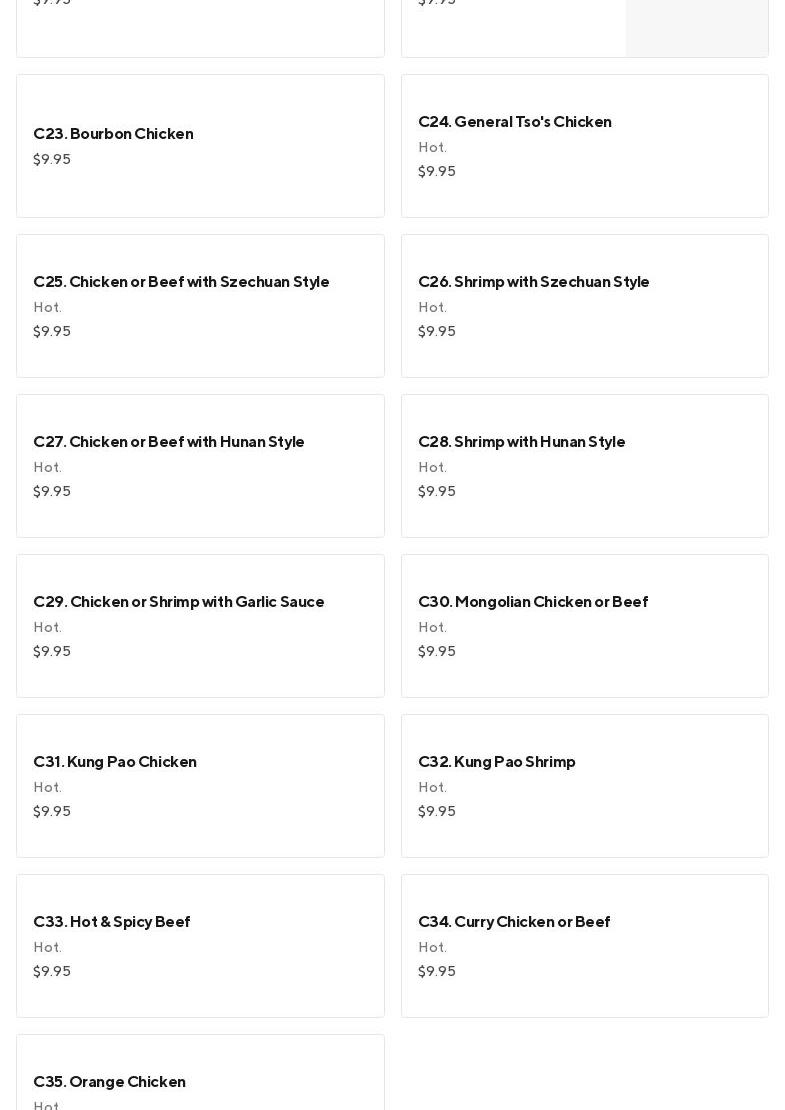Select C33 Hot & Spicy Beef
The image size is (785, 1110).
click(200, 946)
